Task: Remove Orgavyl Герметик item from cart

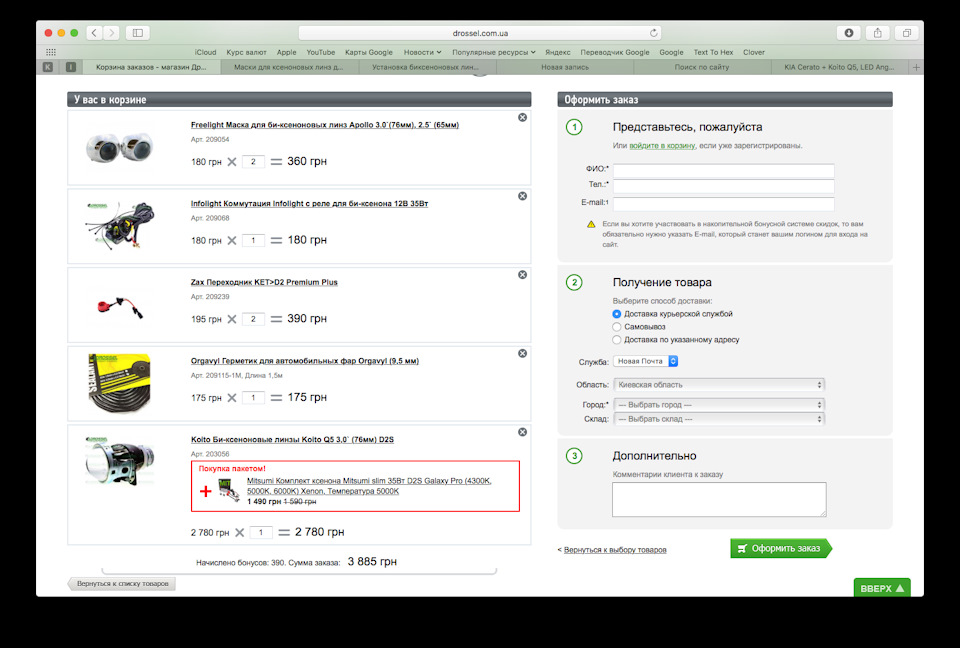Action: (522, 353)
